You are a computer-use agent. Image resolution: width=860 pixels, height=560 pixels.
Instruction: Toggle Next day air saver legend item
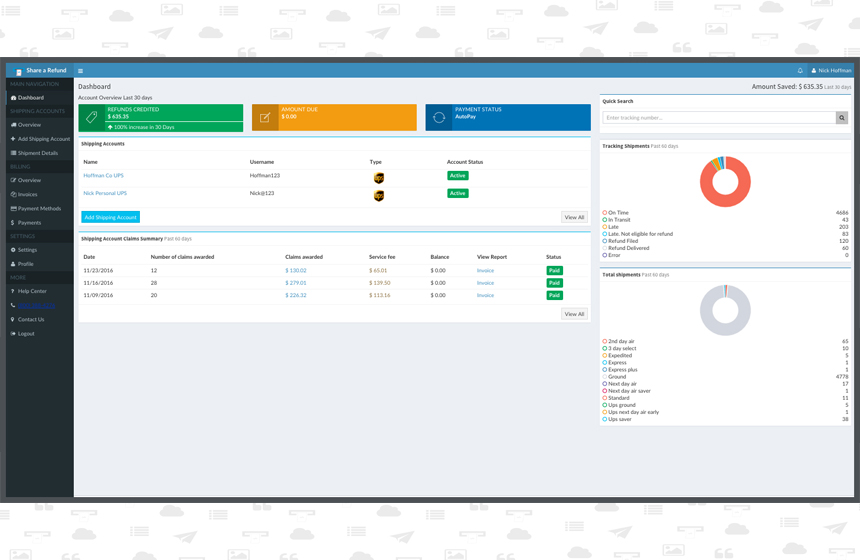tap(626, 392)
